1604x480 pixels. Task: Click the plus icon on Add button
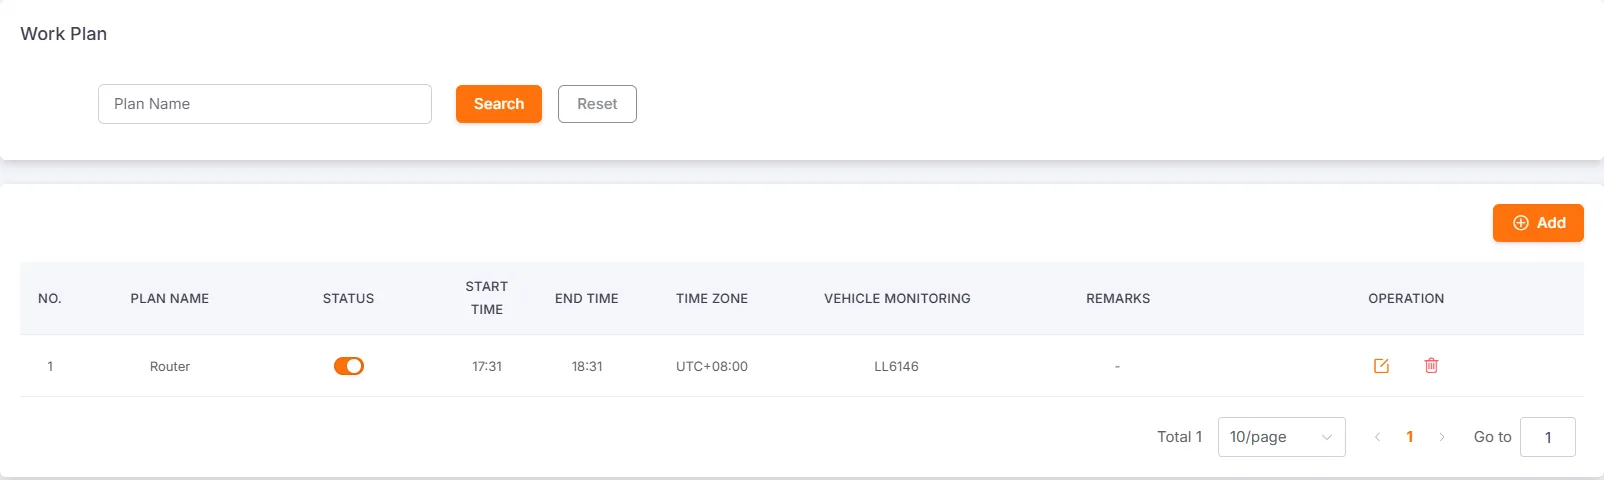[x=1520, y=223]
